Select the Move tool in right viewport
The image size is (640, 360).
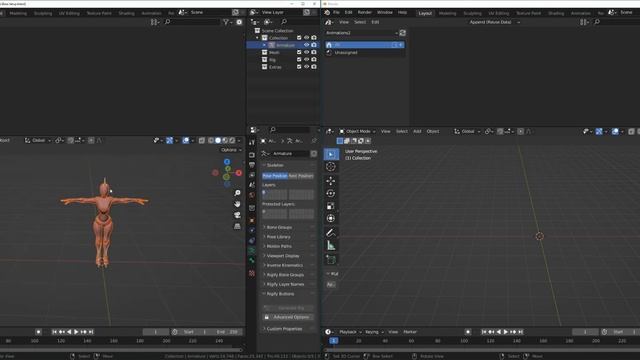[x=331, y=181]
